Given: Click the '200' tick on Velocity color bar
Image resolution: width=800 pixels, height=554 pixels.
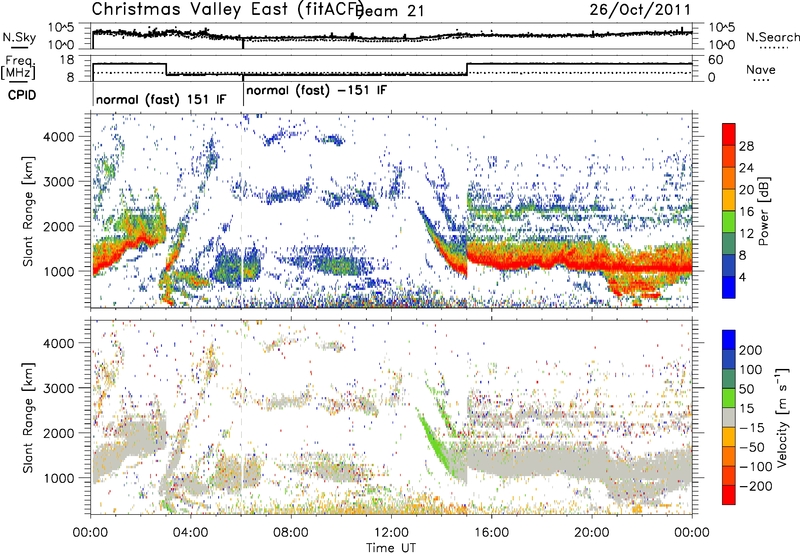Looking at the screenshot, I should pos(751,350).
